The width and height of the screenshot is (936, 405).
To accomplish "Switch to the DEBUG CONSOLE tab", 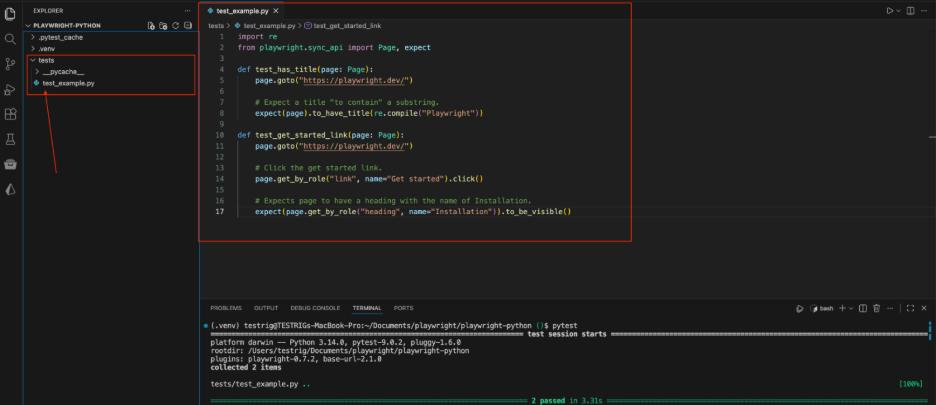I will [x=315, y=308].
